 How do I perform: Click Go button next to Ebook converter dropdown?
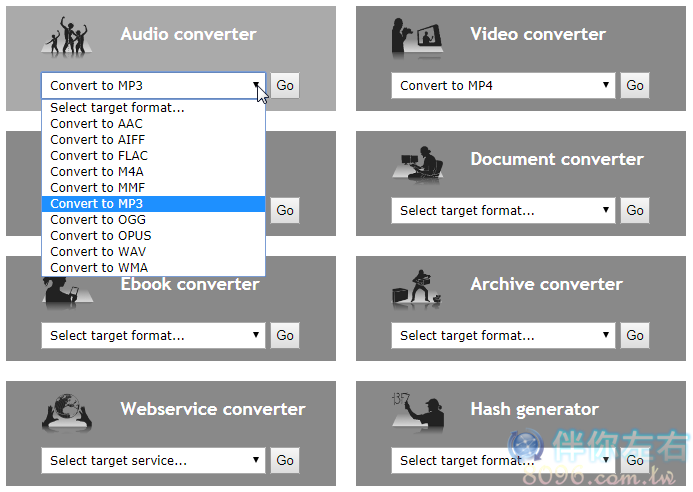(285, 336)
